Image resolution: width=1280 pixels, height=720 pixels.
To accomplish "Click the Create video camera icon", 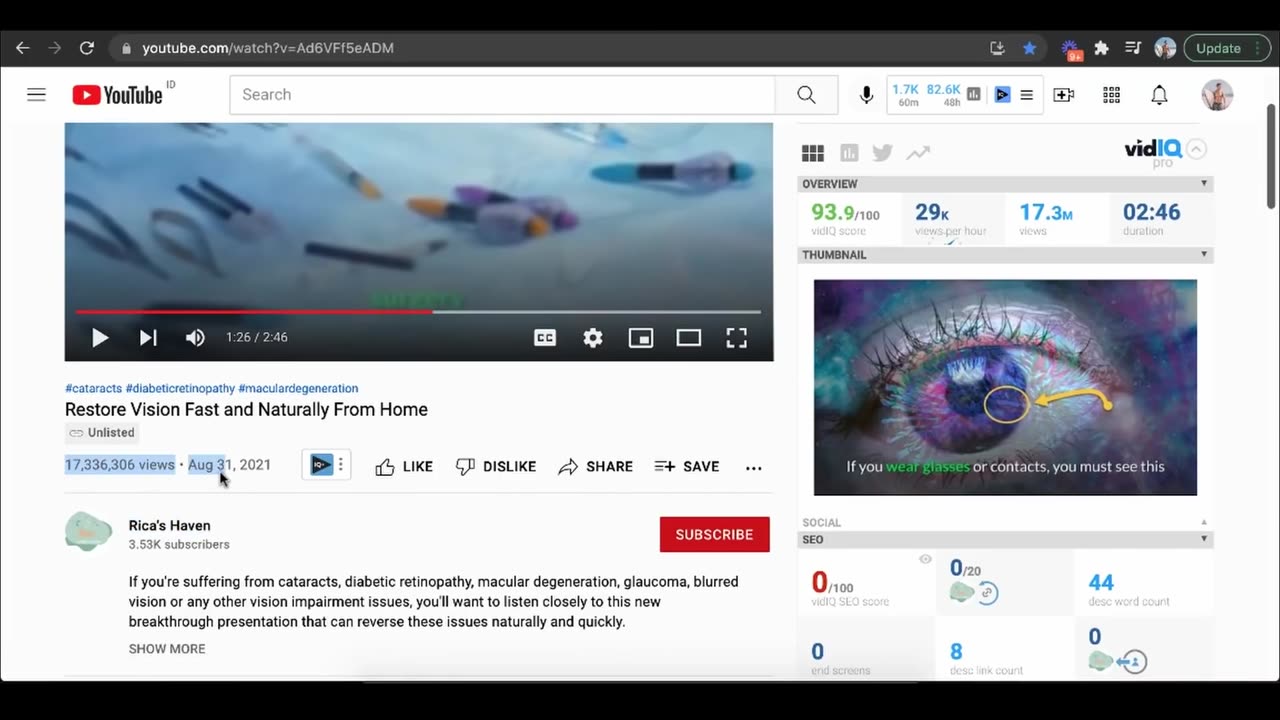I will click(1064, 95).
